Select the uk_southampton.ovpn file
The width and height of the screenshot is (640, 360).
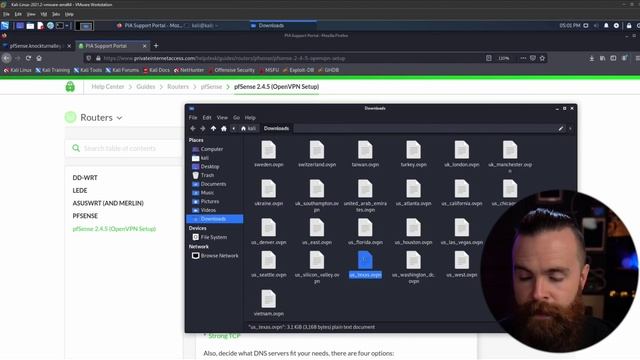click(317, 196)
